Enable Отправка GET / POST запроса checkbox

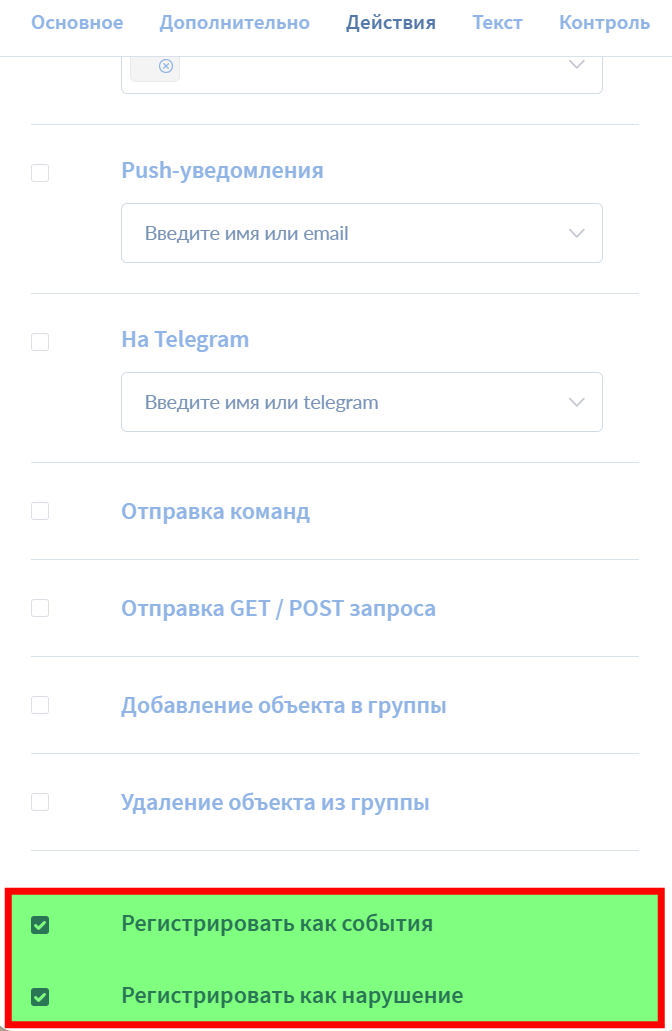point(40,608)
